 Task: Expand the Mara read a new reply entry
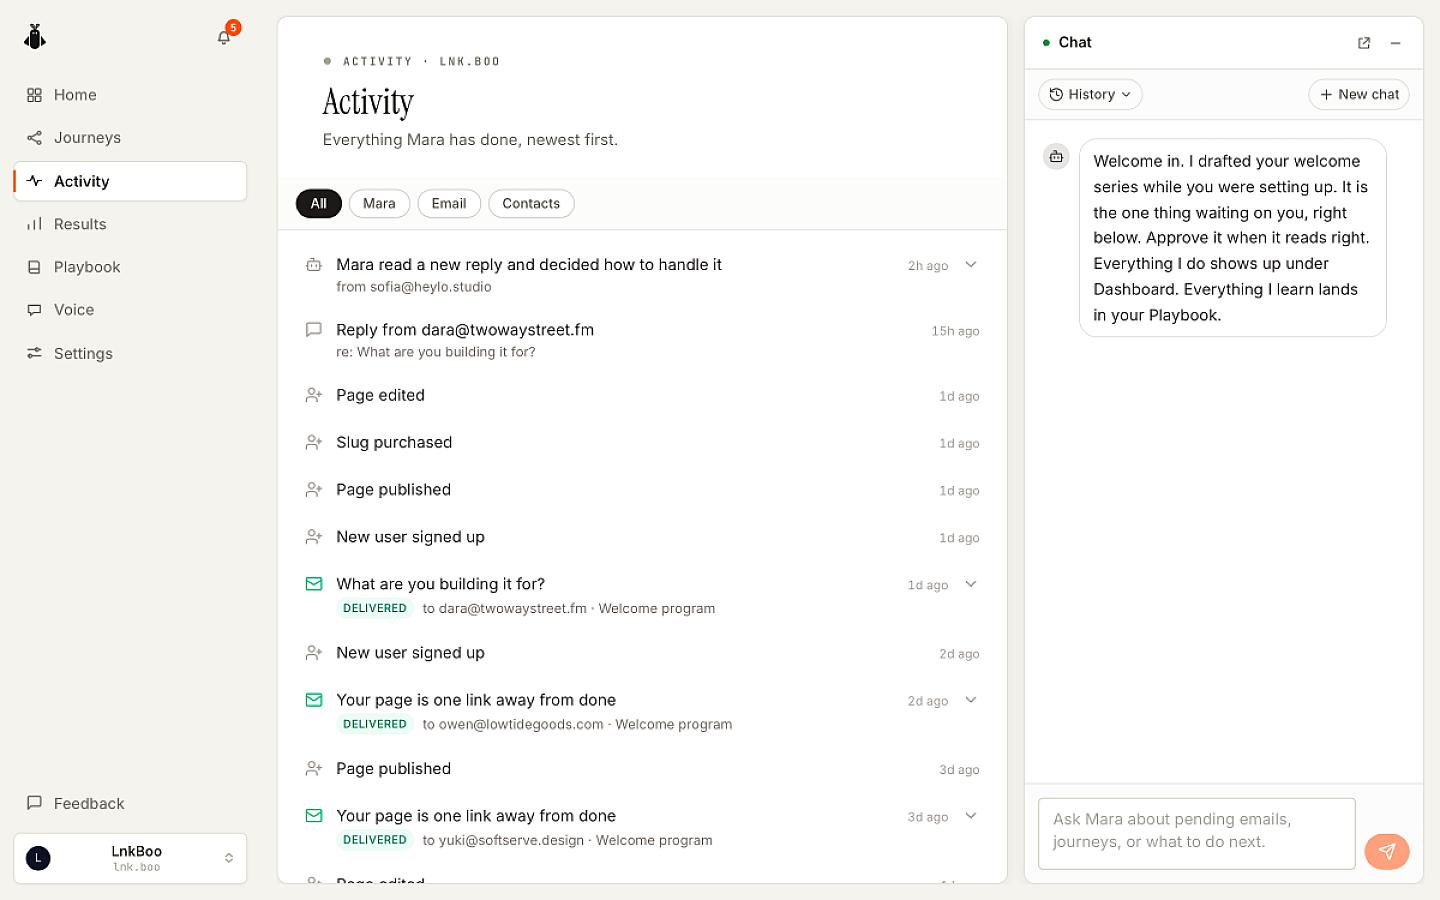971,265
